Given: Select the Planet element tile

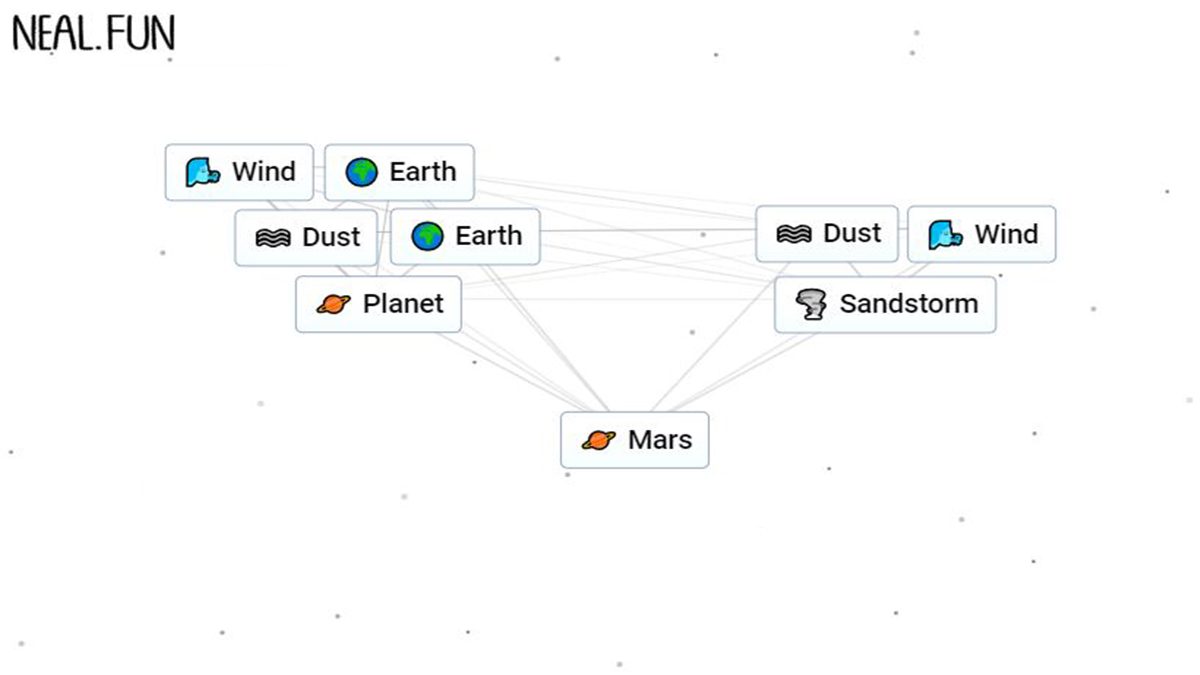Looking at the screenshot, I should click(378, 304).
